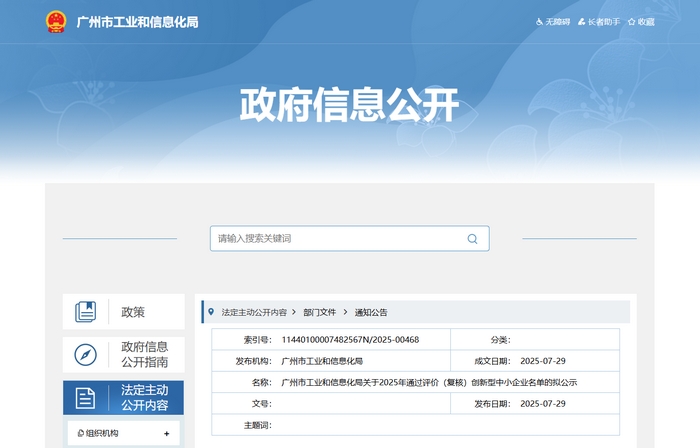Select index number 11440100007482567N/2025-00468
700x448 pixels.
coord(350,340)
